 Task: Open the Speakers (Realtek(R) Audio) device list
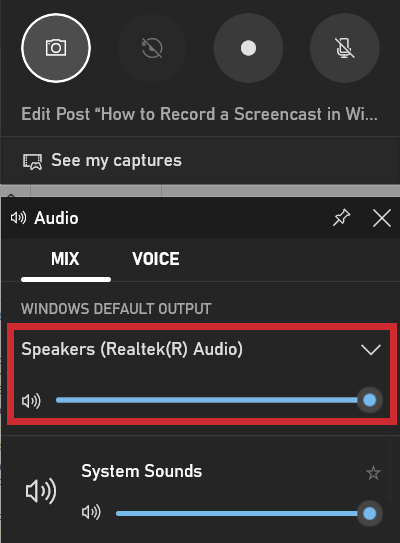pos(201,349)
